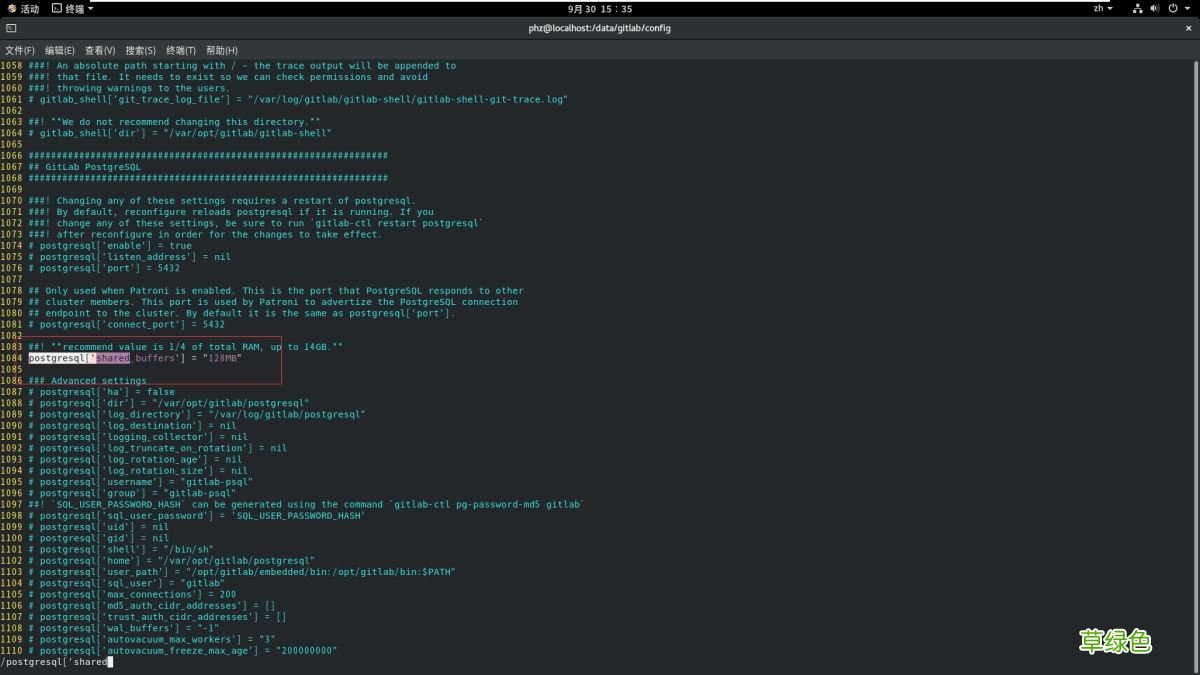Click line "postgresql['trust_auth_cidr_addresses'] = []"
Screen dimensions: 1200x675
pyautogui.click(x=157, y=617)
